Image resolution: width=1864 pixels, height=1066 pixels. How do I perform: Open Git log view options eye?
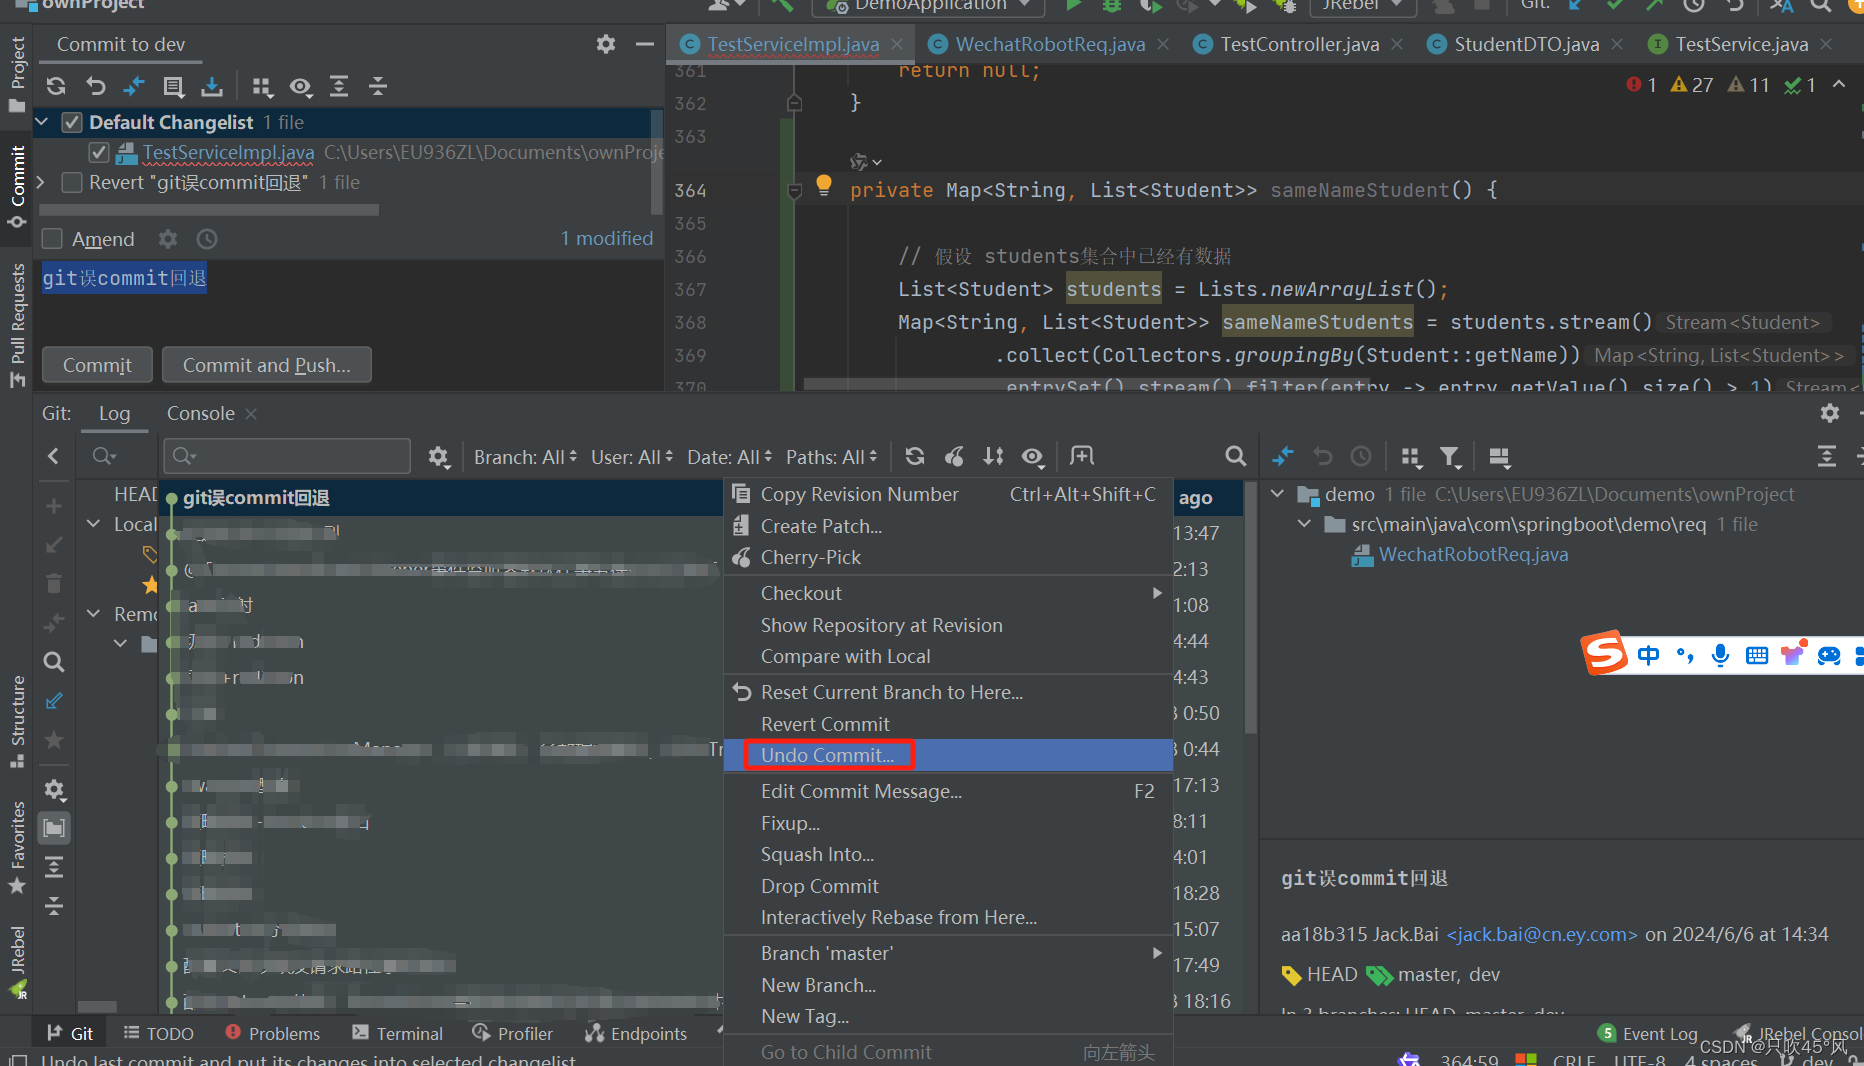pyautogui.click(x=1033, y=456)
